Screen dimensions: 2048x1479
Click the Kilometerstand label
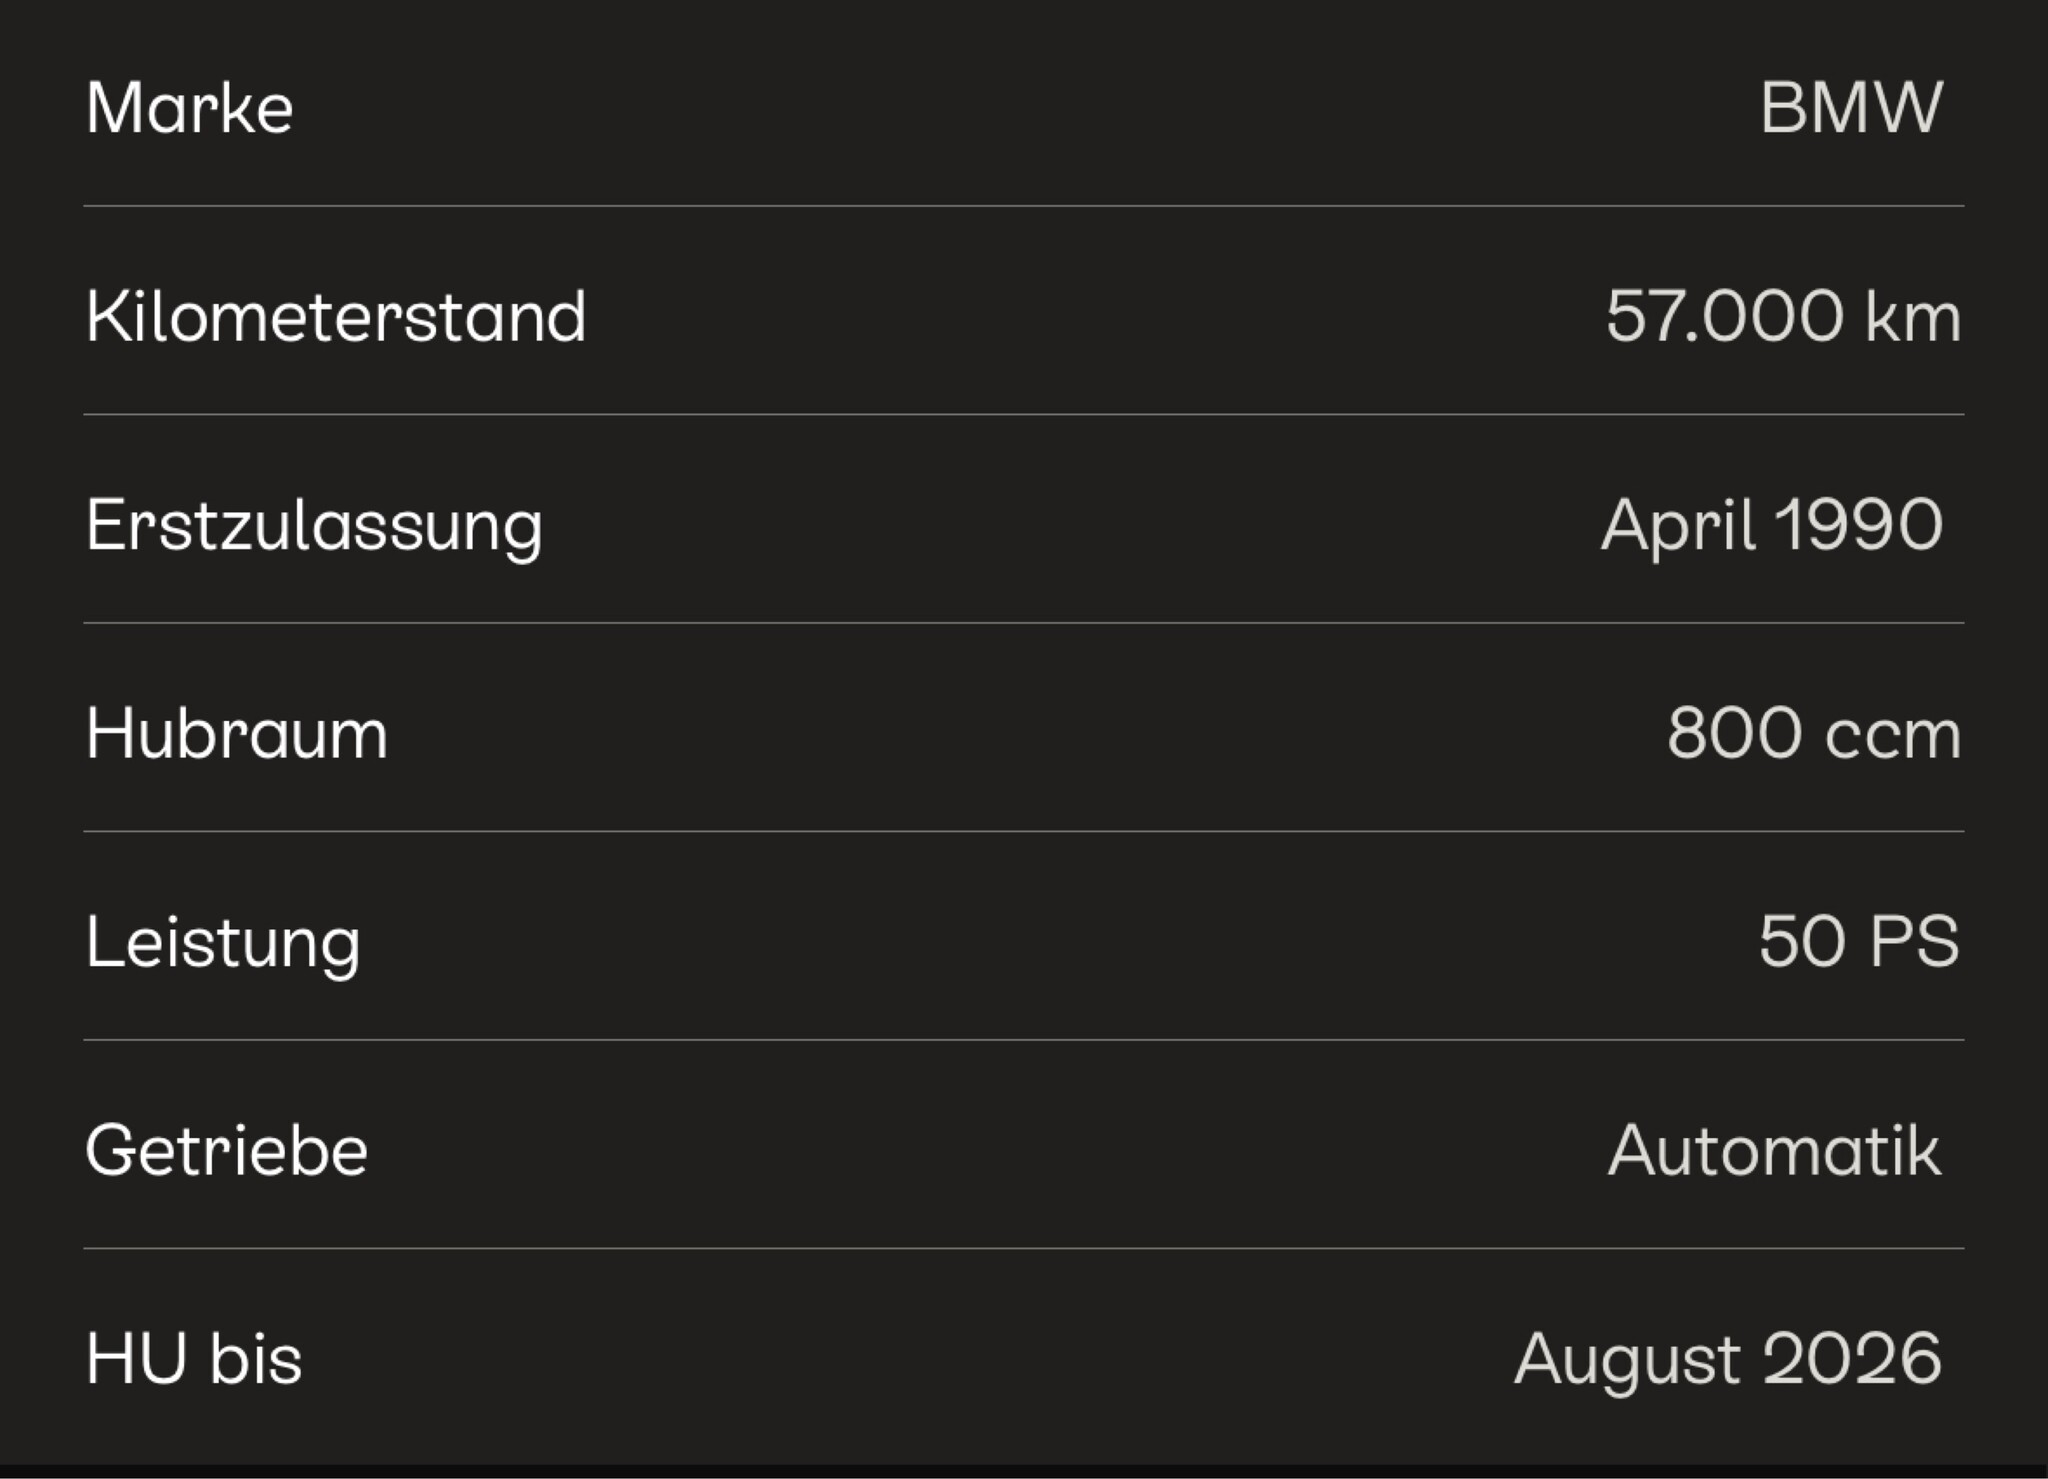pyautogui.click(x=335, y=316)
